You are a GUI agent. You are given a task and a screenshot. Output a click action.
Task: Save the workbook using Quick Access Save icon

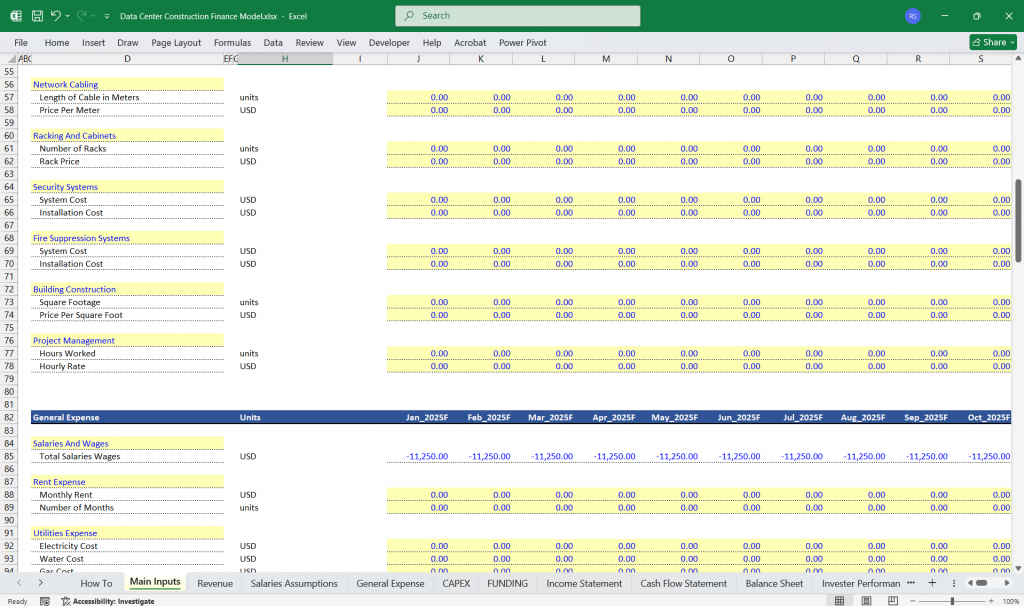[37, 15]
